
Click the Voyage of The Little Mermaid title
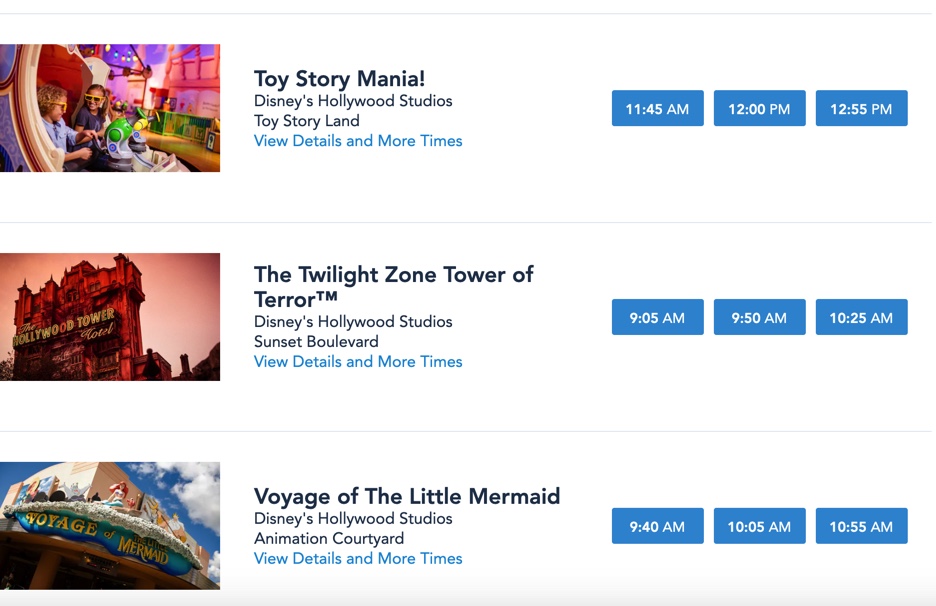[x=406, y=496]
